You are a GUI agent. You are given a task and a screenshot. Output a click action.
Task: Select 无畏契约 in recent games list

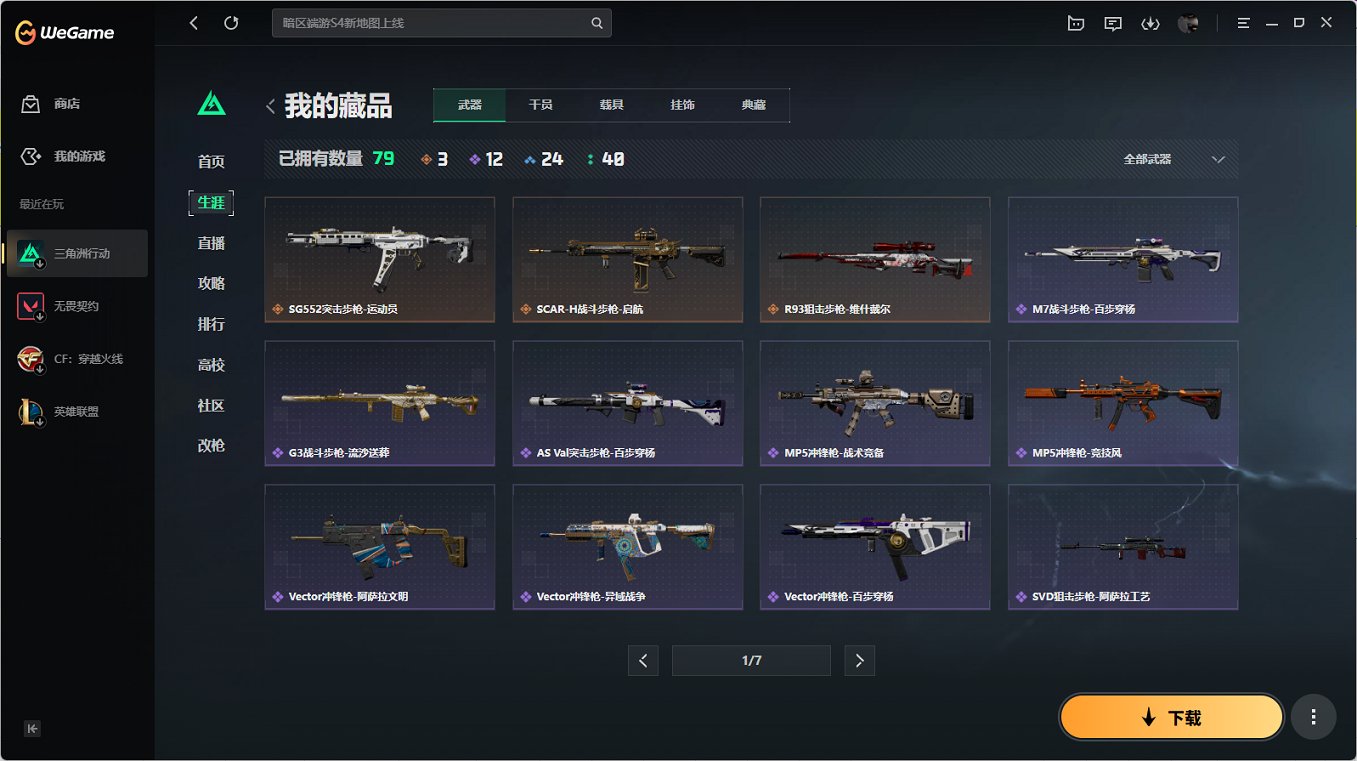coord(77,306)
